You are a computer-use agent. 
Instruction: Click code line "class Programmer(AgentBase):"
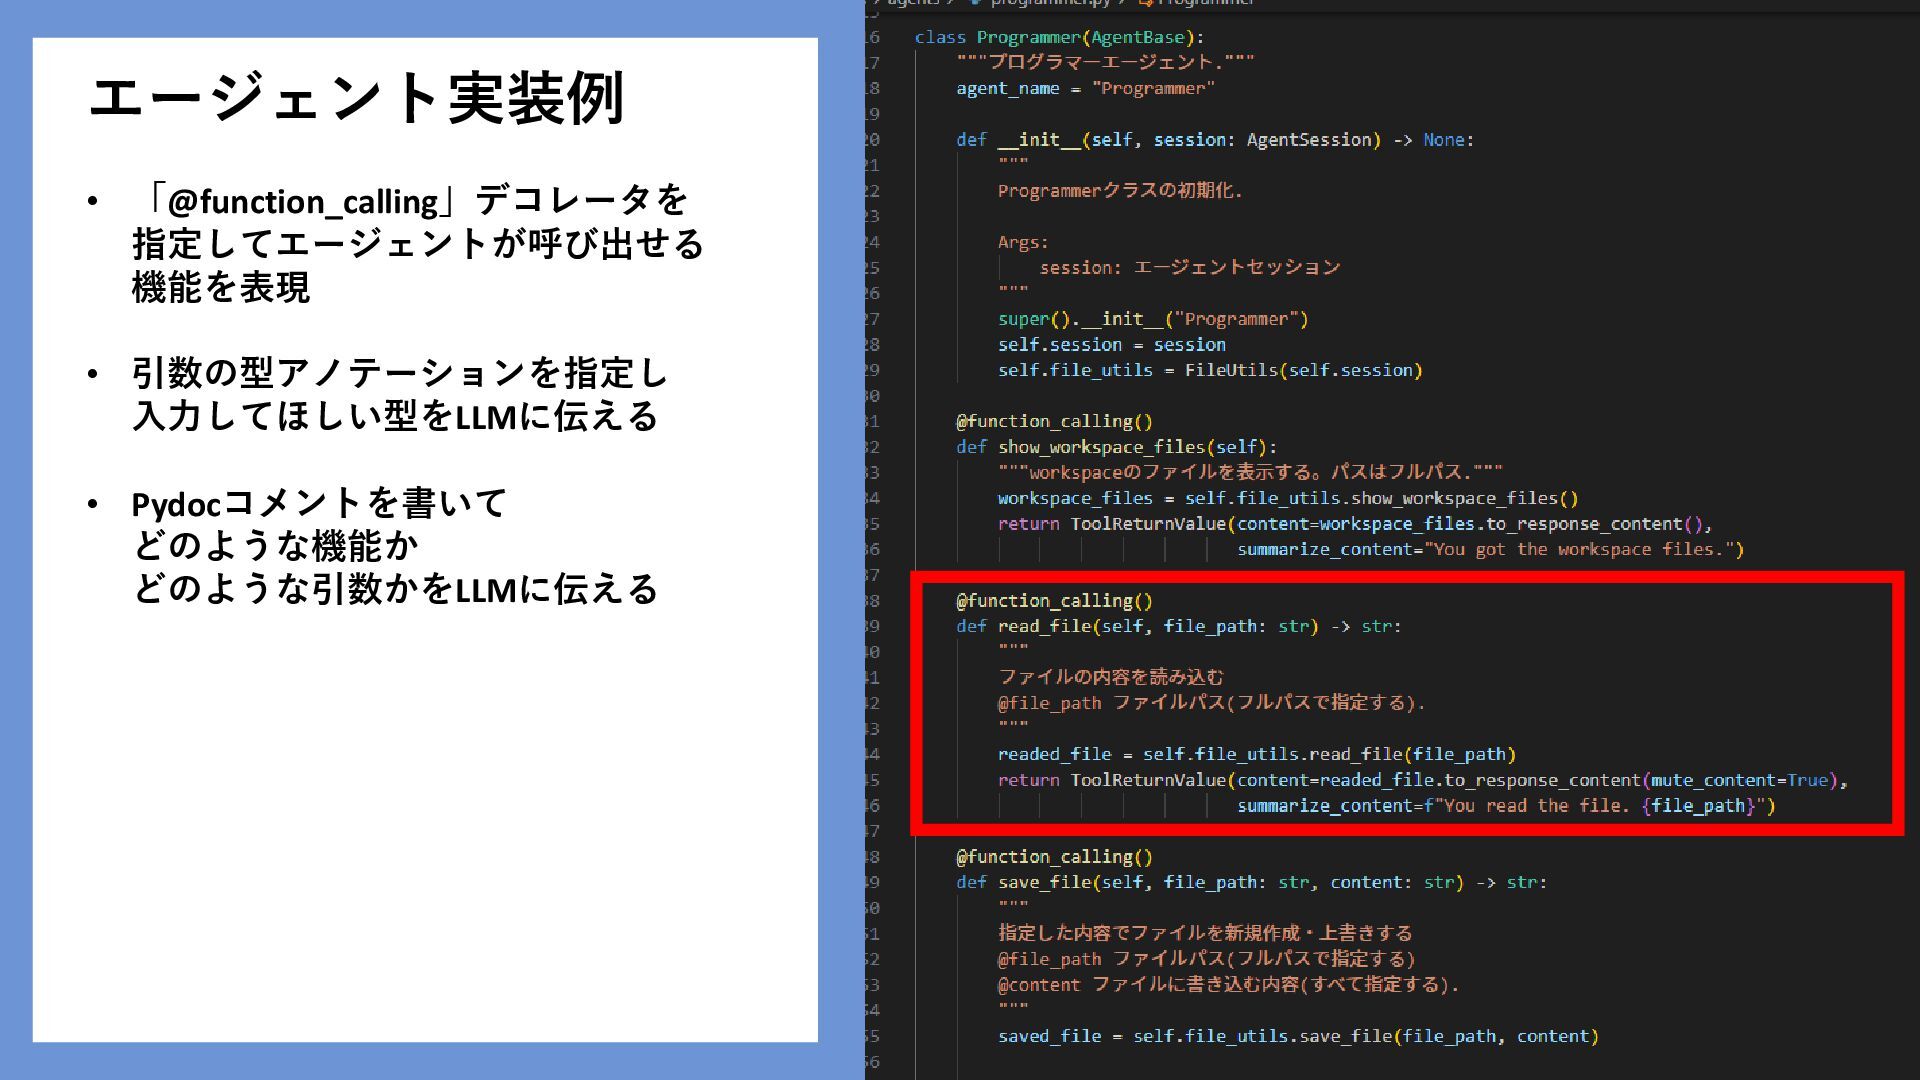1059,37
